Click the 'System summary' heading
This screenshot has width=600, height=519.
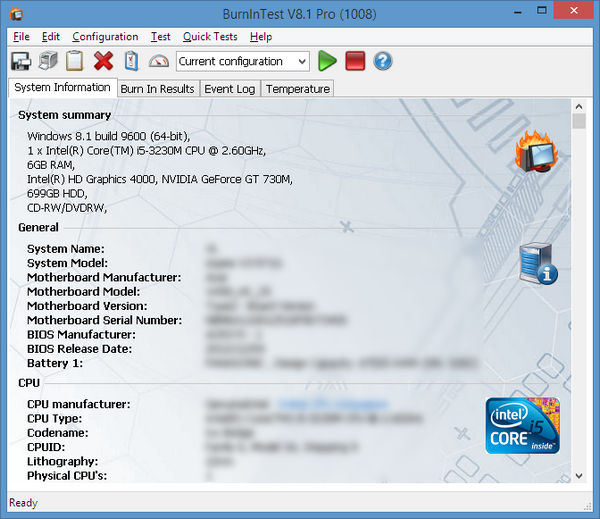coord(65,115)
